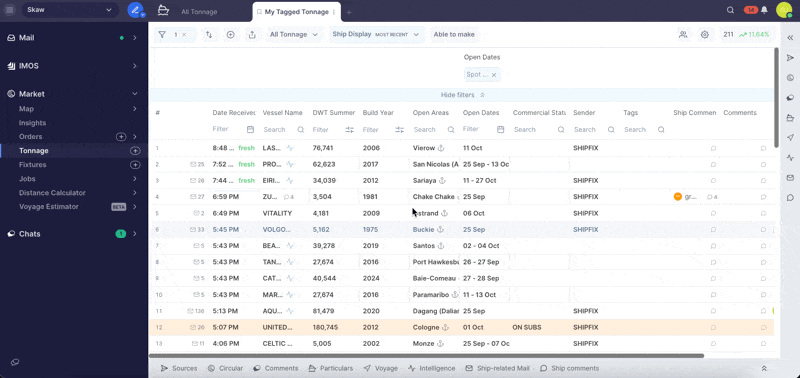Image resolution: width=800 pixels, height=378 pixels.
Task: Remove the Spot open dates filter chip
Action: pyautogui.click(x=494, y=74)
